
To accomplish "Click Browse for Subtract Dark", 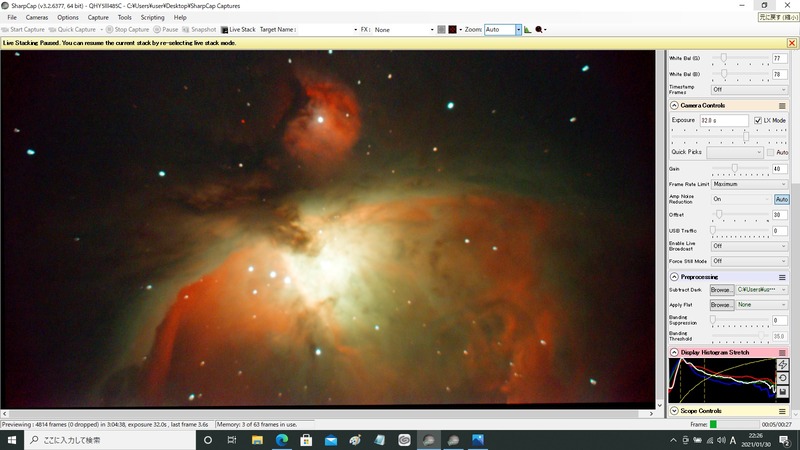I will (722, 290).
